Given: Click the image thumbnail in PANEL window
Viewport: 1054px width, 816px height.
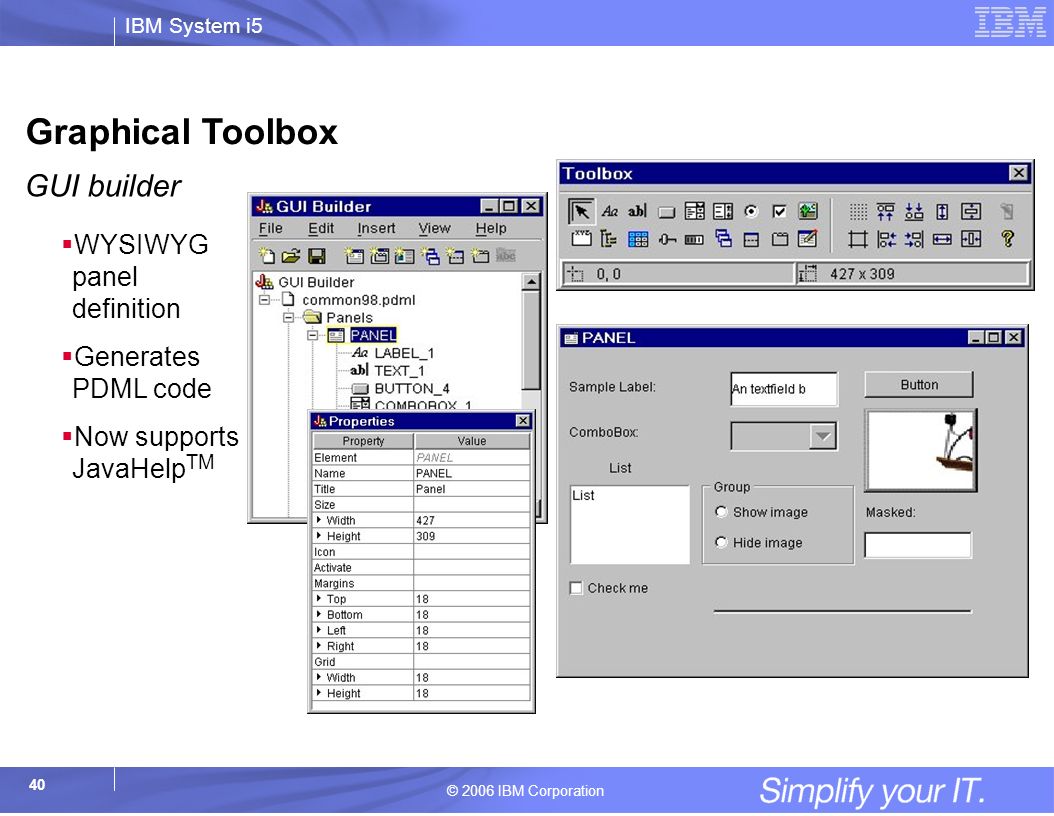Looking at the screenshot, I should pos(921,450).
